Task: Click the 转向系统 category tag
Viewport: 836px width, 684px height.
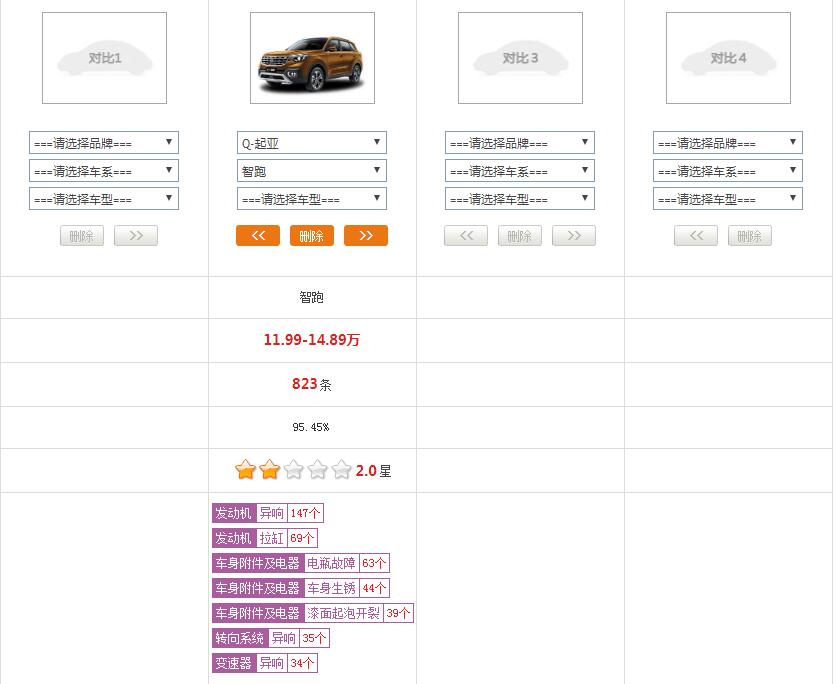Action: 240,638
